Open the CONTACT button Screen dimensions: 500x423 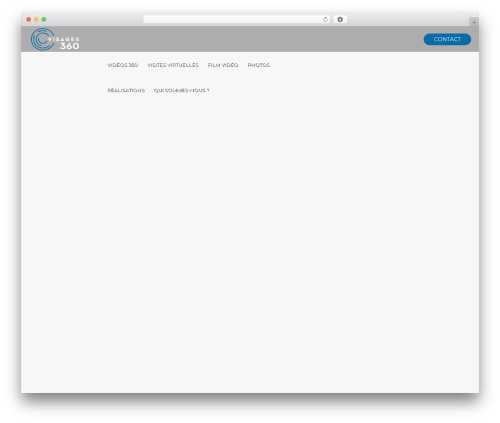[447, 39]
